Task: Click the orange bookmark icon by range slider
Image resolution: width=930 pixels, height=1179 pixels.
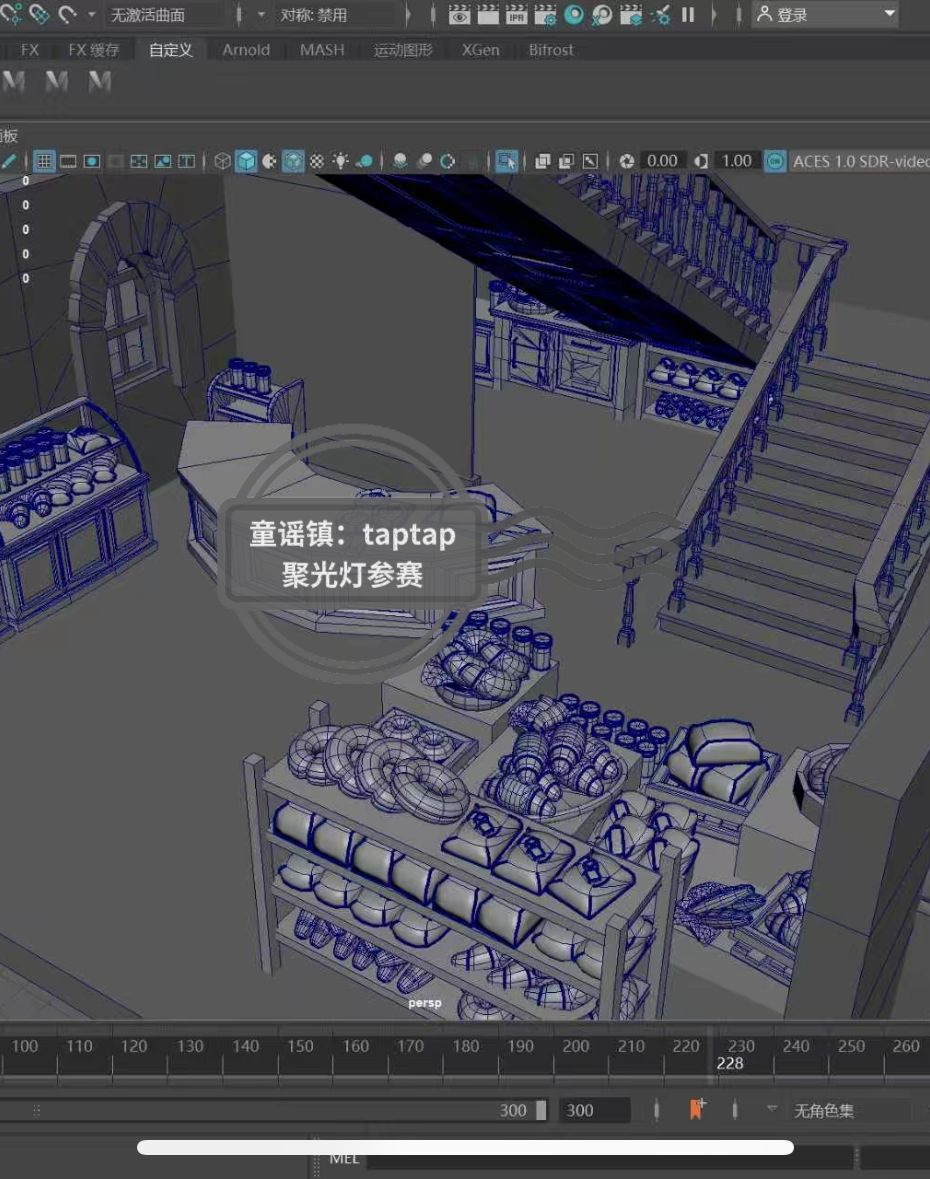Action: (697, 1109)
